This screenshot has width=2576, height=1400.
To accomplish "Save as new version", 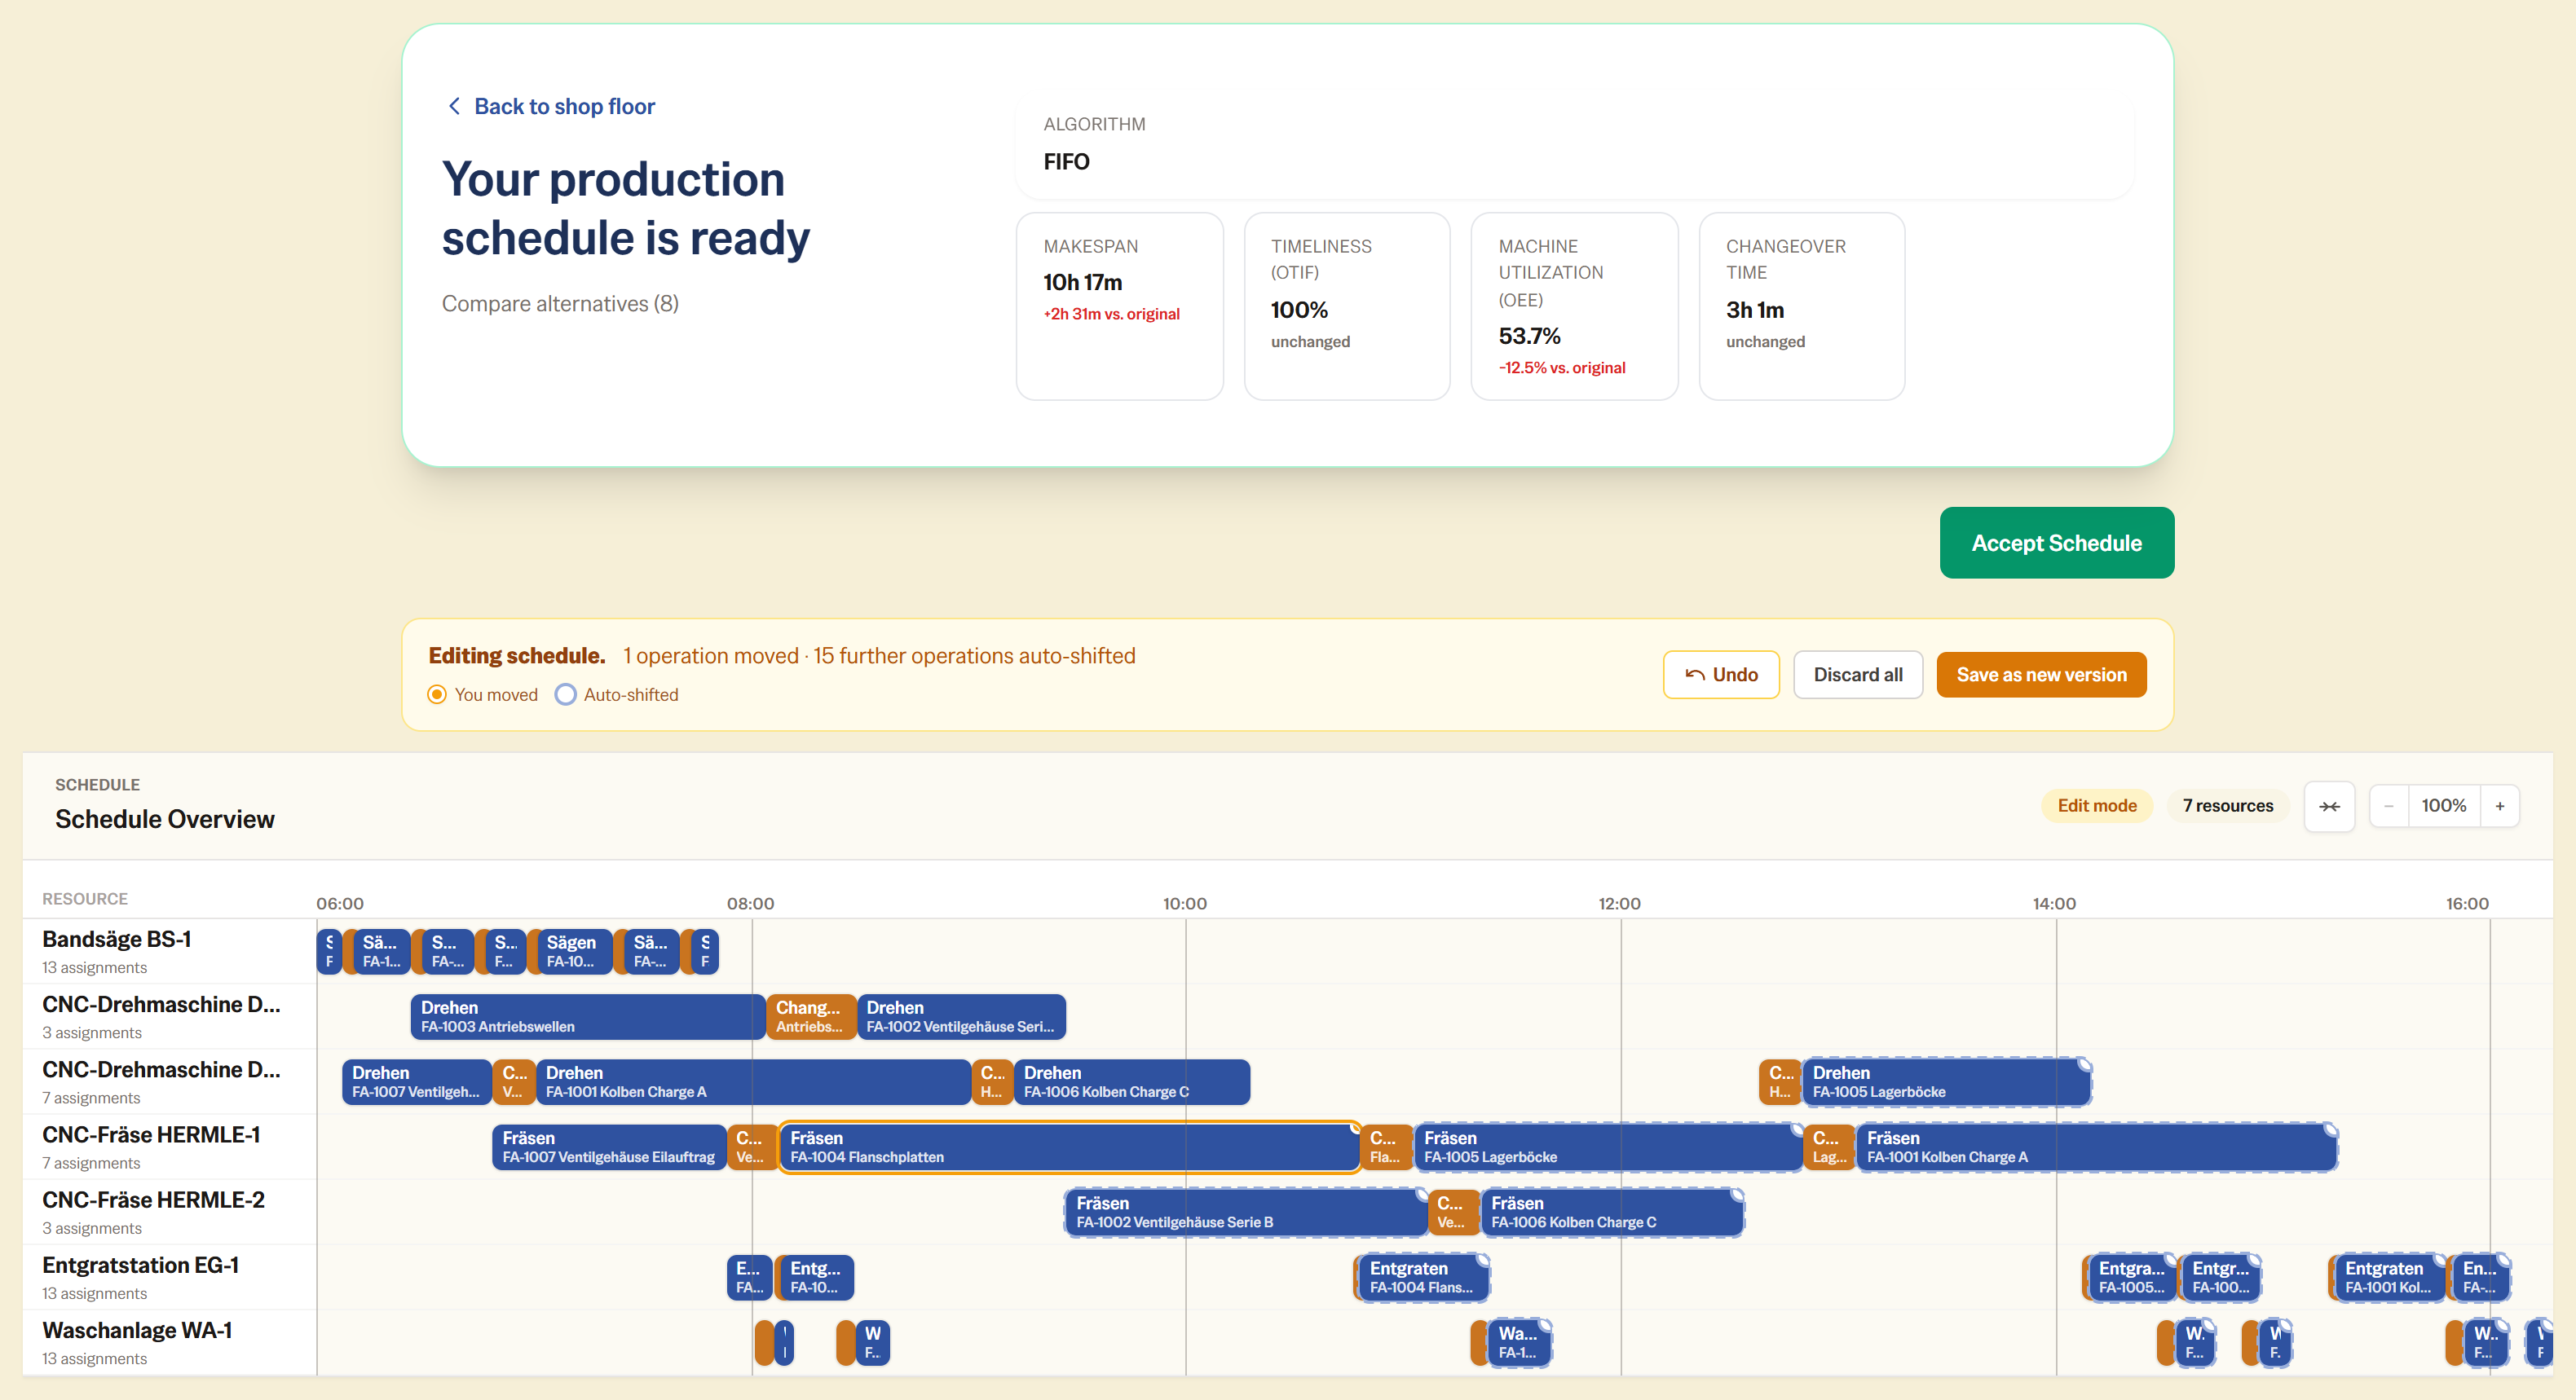I will (2041, 675).
